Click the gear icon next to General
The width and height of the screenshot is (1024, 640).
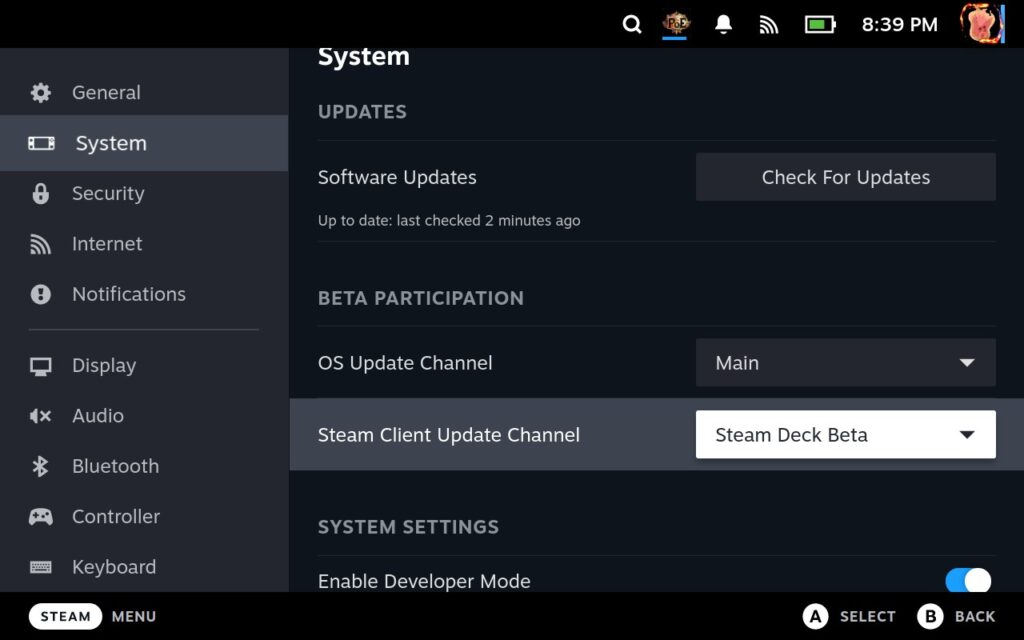(x=40, y=93)
